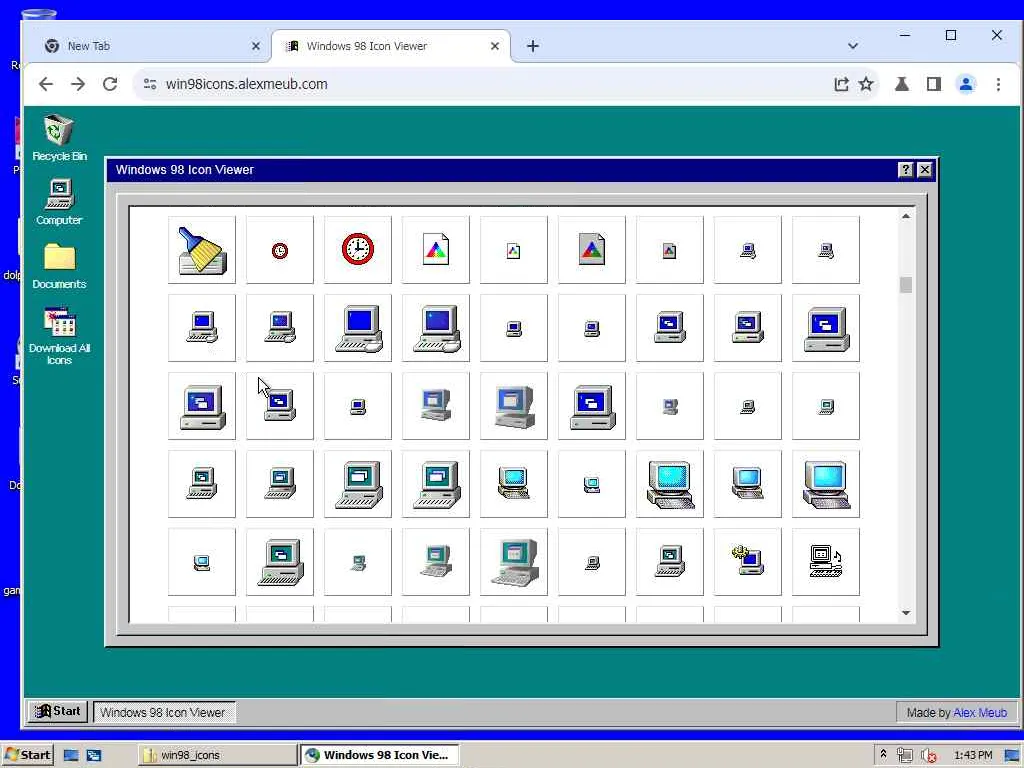Click the scrollbar thumb in icon viewer
Viewport: 1024px width, 768px height.
906,285
